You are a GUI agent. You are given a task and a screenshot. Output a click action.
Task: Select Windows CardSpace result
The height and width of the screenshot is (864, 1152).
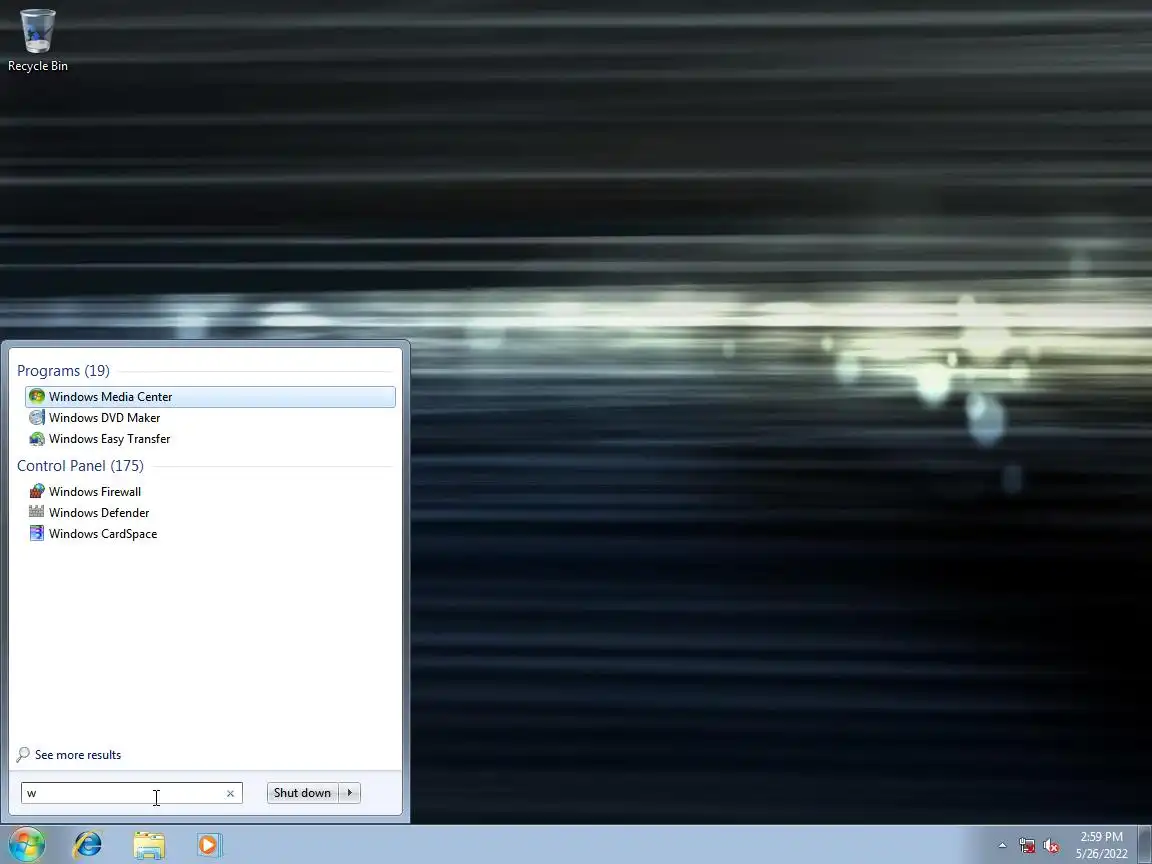(210, 534)
